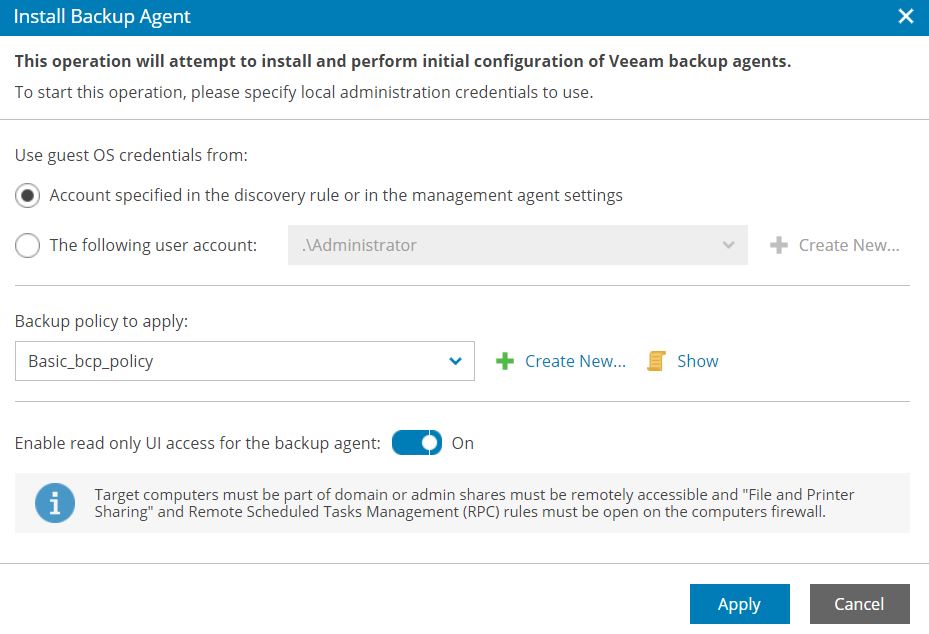Choose 'The following user account' radio button
The image size is (929, 634).
click(x=27, y=245)
